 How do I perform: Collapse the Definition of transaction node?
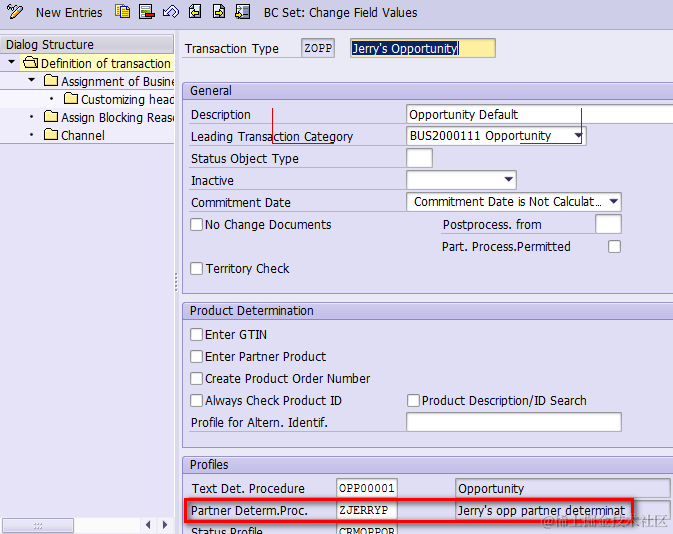(12, 63)
